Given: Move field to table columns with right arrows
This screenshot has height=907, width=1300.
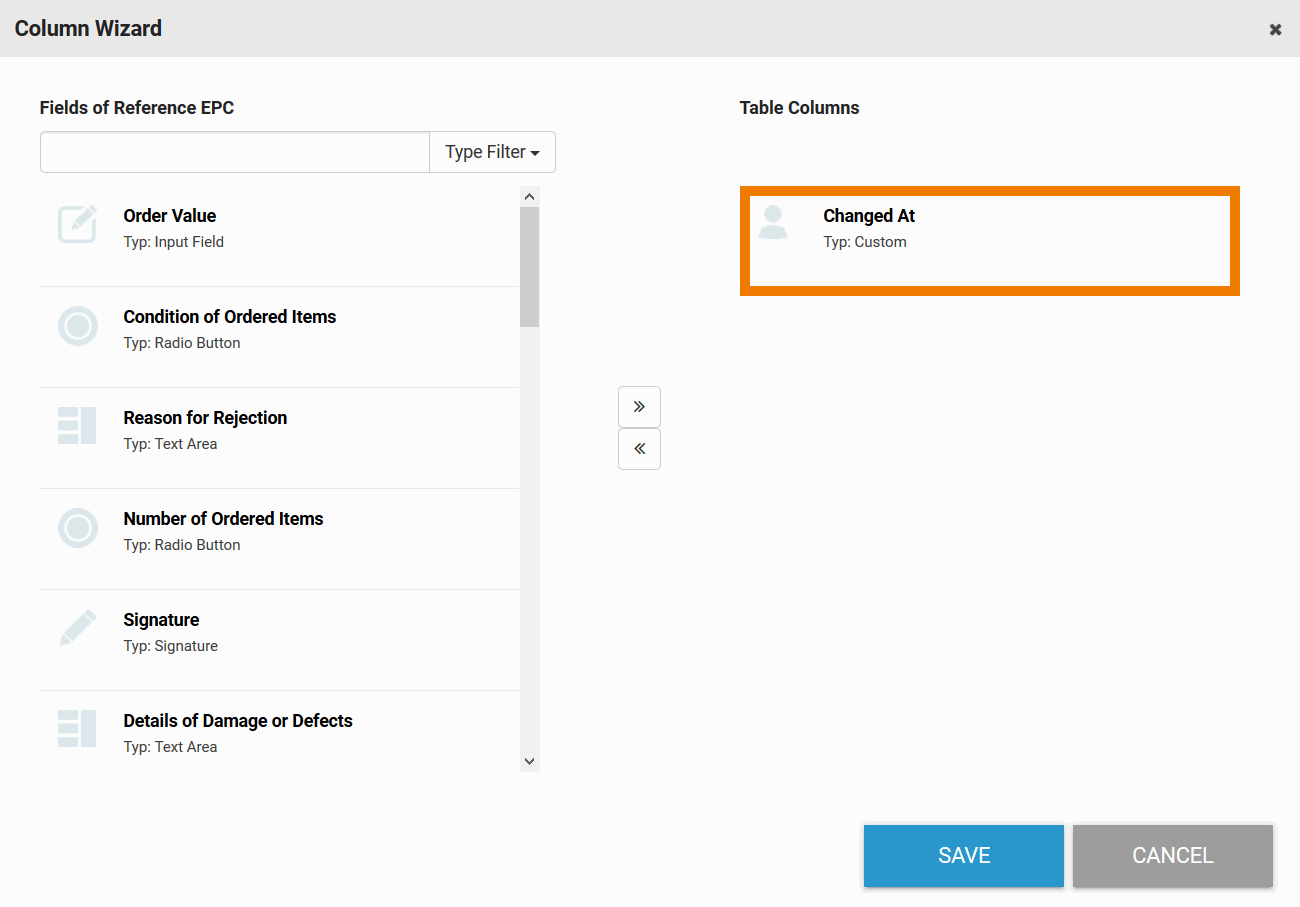Looking at the screenshot, I should click(x=639, y=407).
